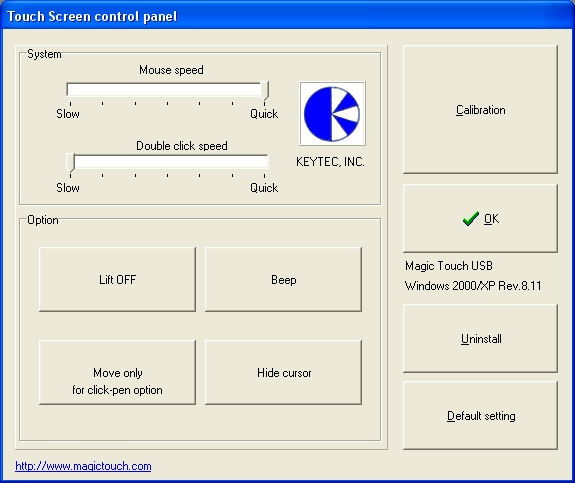Click Quick label under Double click speed

(264, 188)
